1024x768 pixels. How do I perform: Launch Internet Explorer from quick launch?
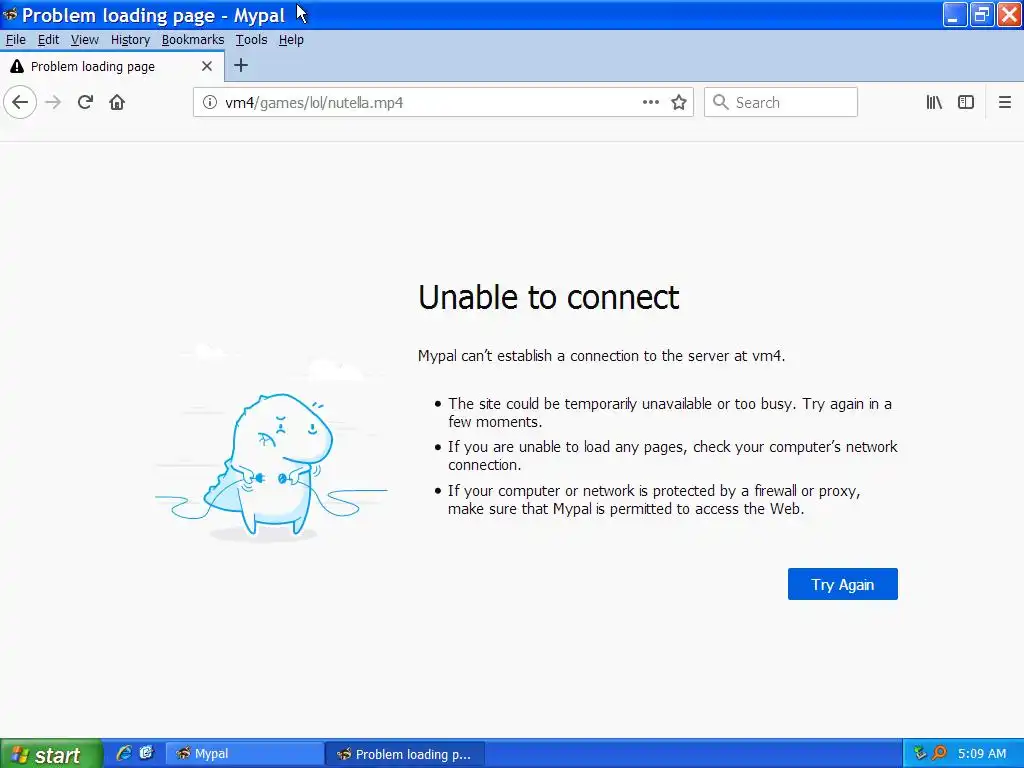coord(123,753)
